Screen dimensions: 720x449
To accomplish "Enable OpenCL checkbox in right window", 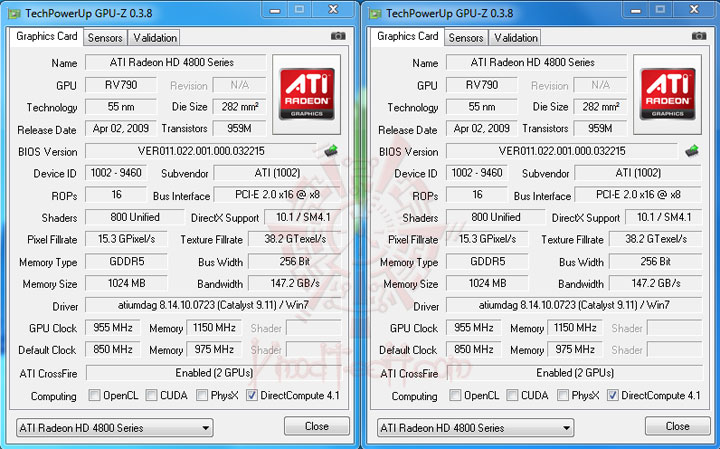I will click(455, 395).
